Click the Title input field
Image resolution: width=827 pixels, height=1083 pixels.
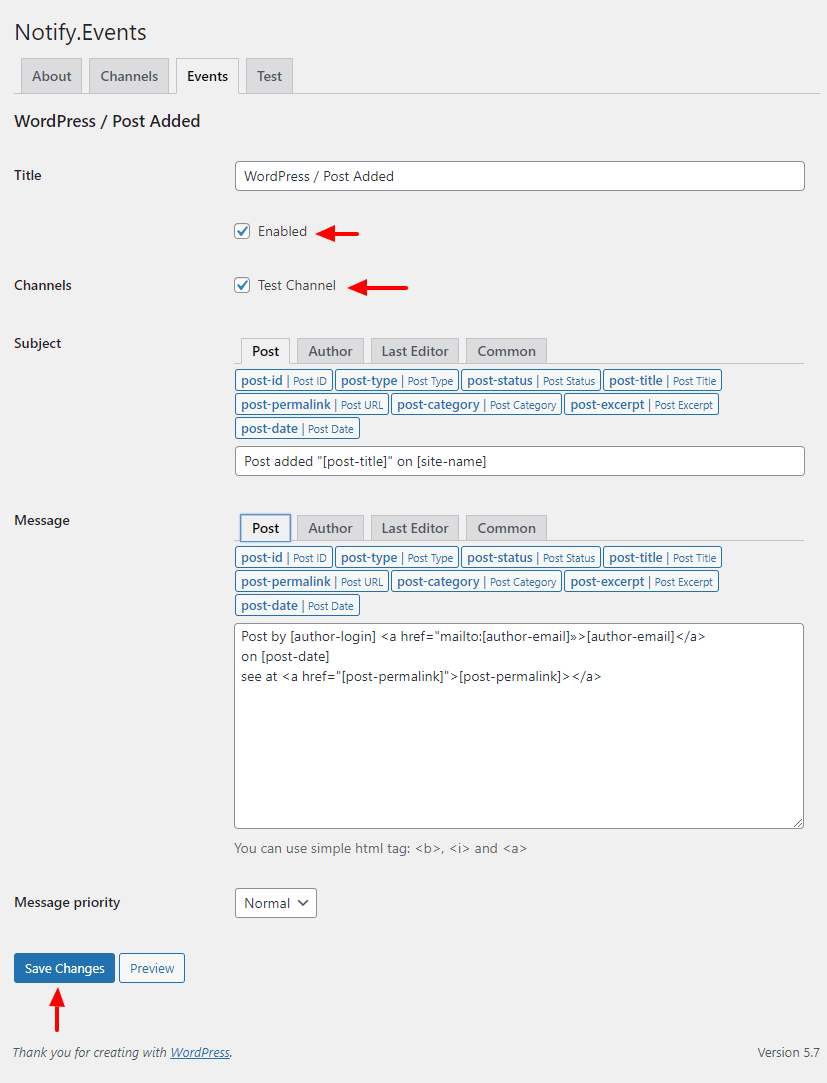pos(520,176)
